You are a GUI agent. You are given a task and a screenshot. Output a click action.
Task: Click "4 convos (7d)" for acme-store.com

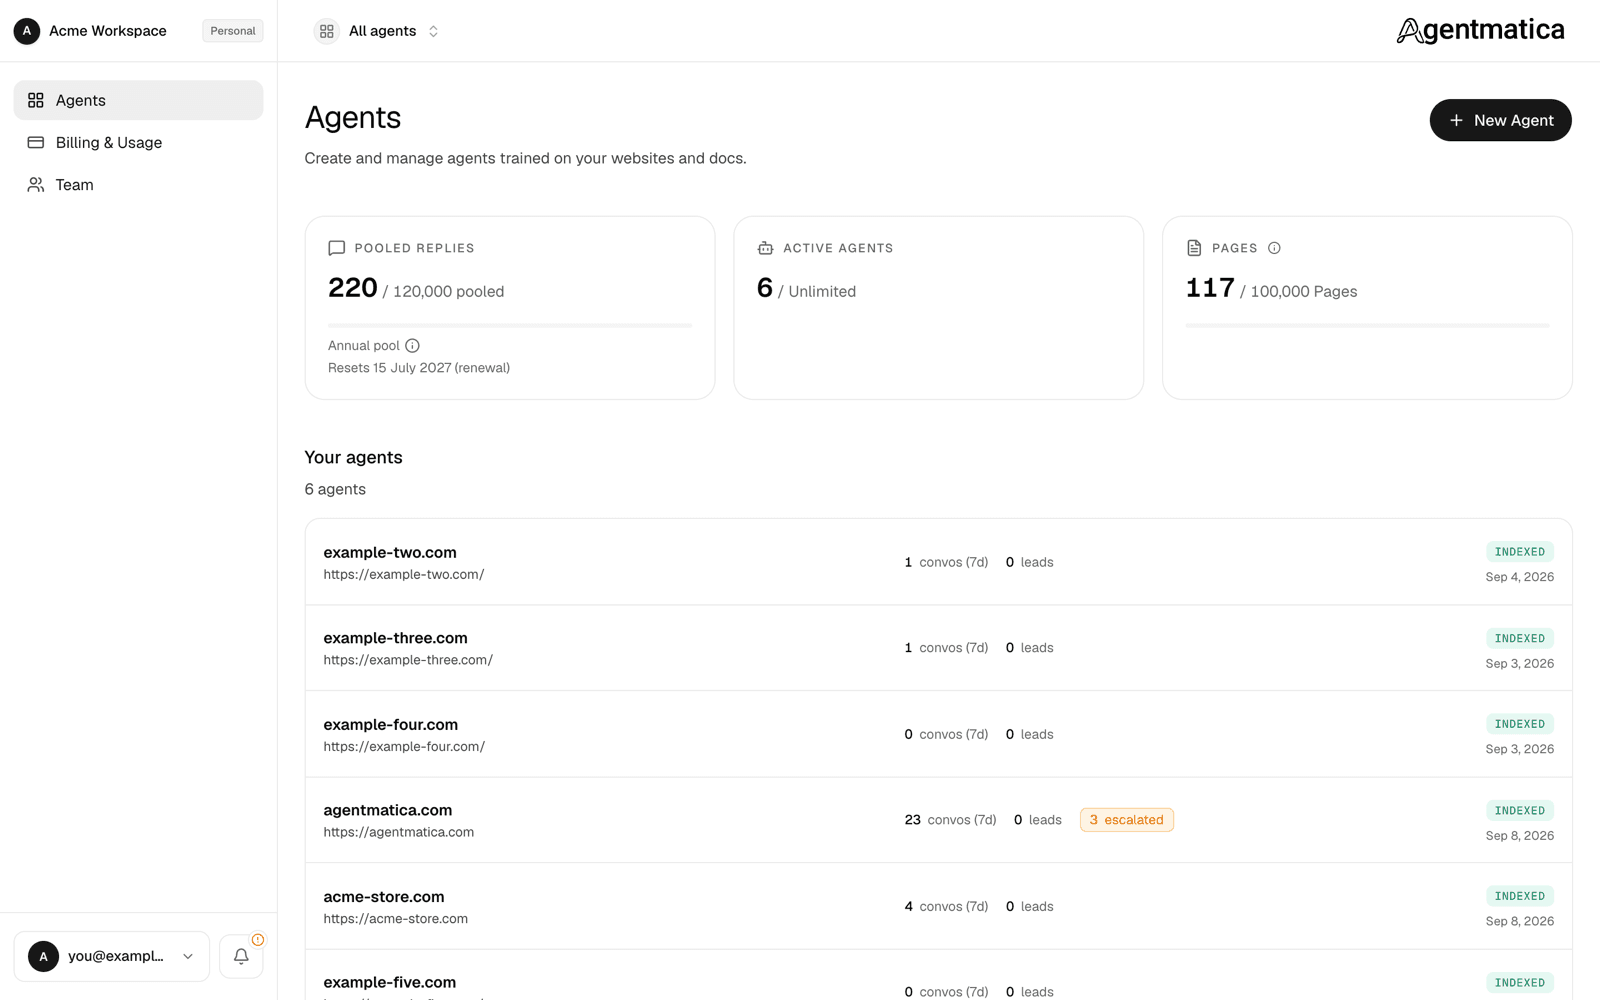point(946,906)
